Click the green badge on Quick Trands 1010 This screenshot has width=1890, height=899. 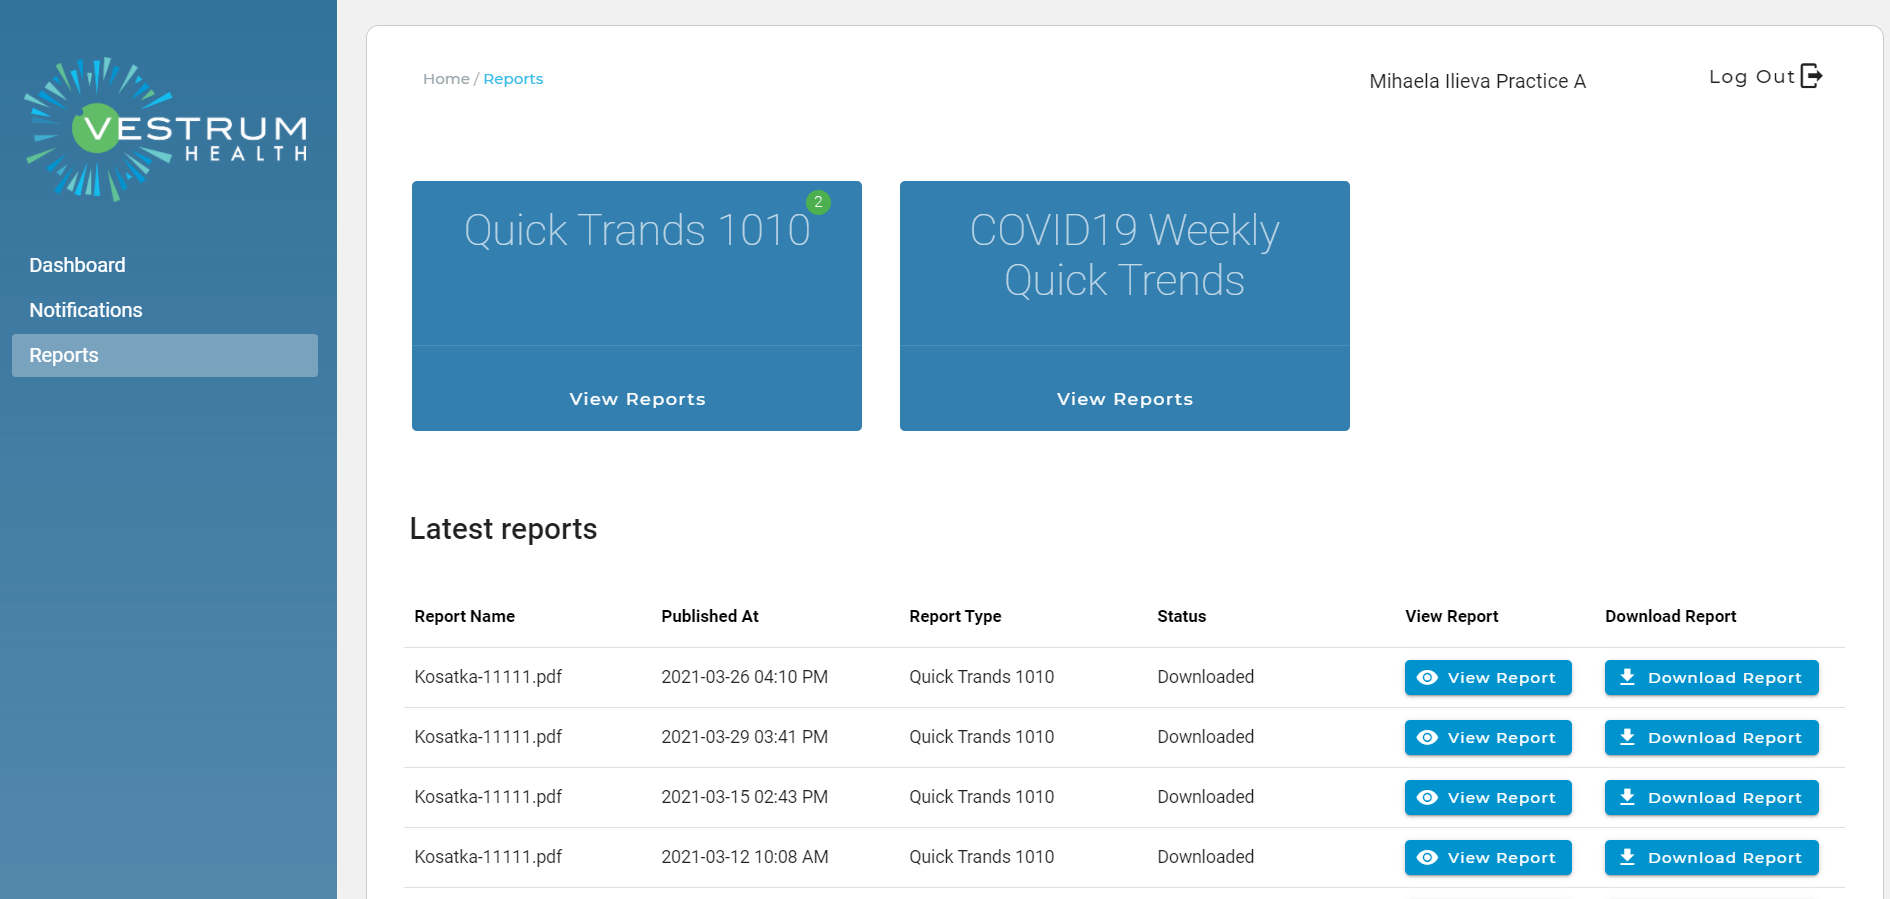click(x=818, y=202)
